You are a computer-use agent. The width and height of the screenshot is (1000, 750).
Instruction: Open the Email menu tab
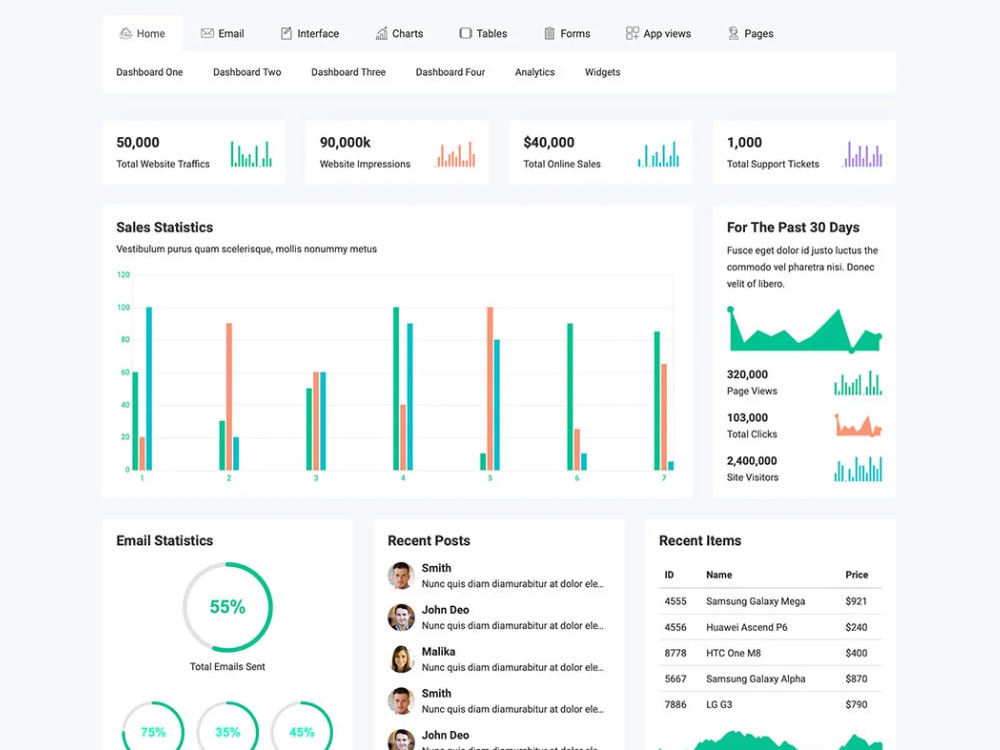click(x=223, y=33)
